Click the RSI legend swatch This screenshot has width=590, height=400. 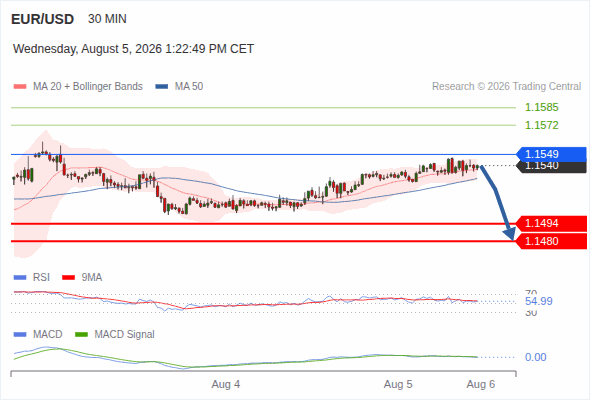click(20, 278)
